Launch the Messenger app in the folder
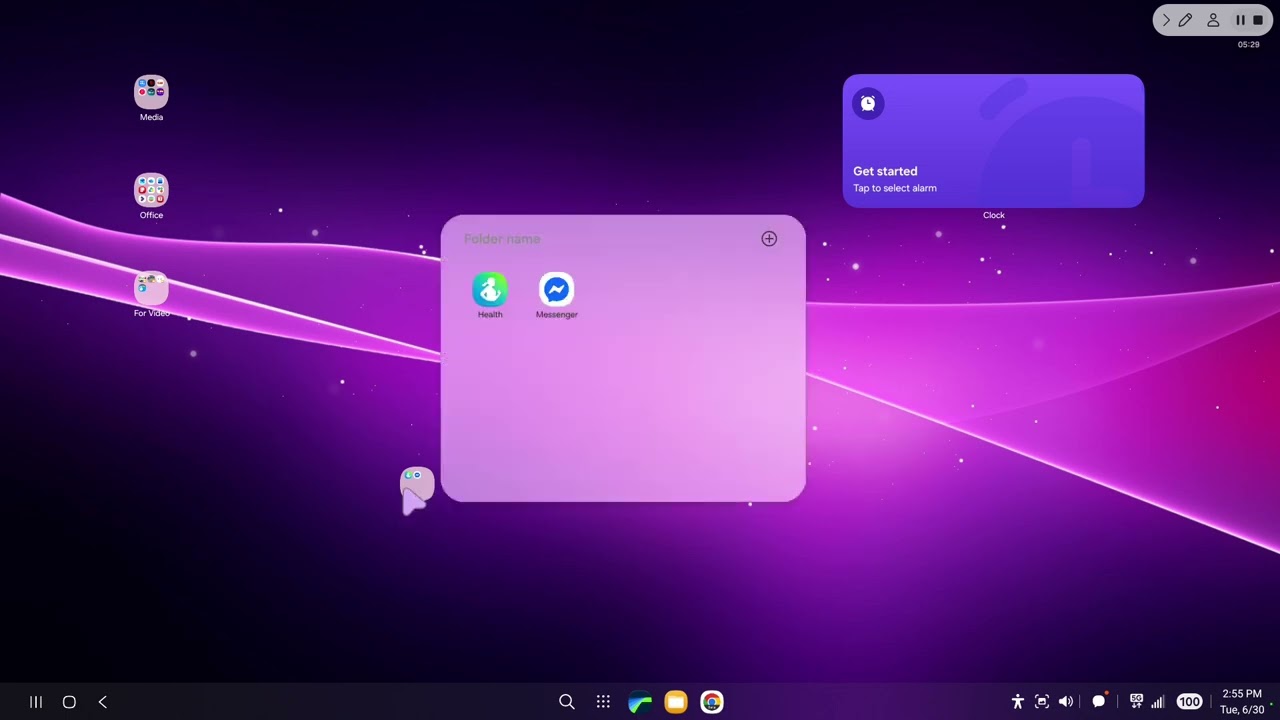 556,290
